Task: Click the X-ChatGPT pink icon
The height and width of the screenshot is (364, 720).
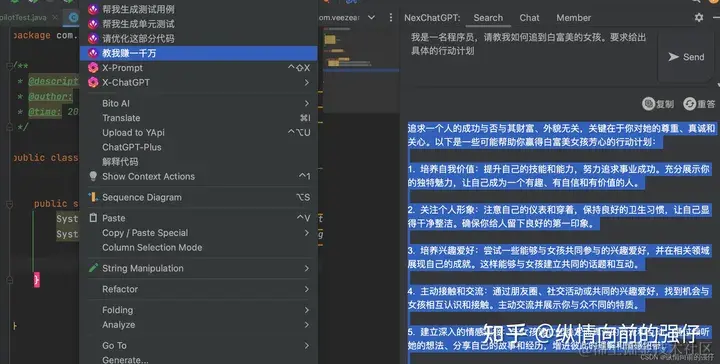Action: pyautogui.click(x=93, y=83)
